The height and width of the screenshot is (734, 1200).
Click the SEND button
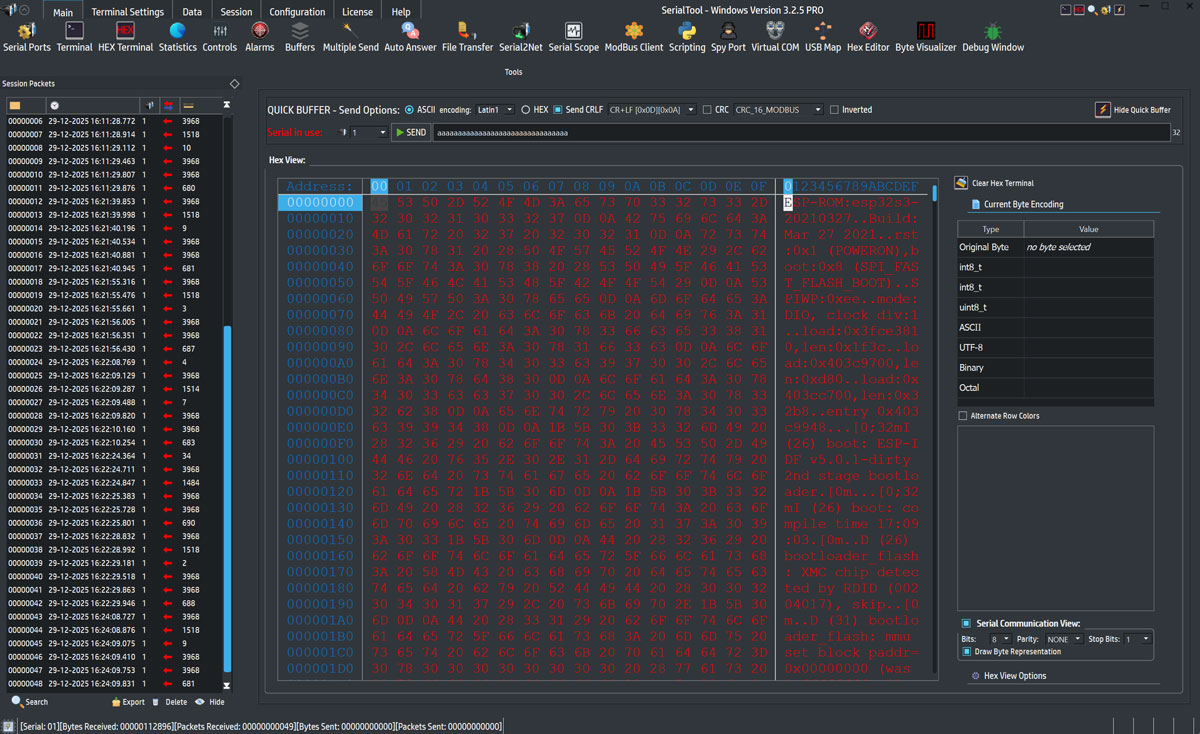pyautogui.click(x=410, y=131)
